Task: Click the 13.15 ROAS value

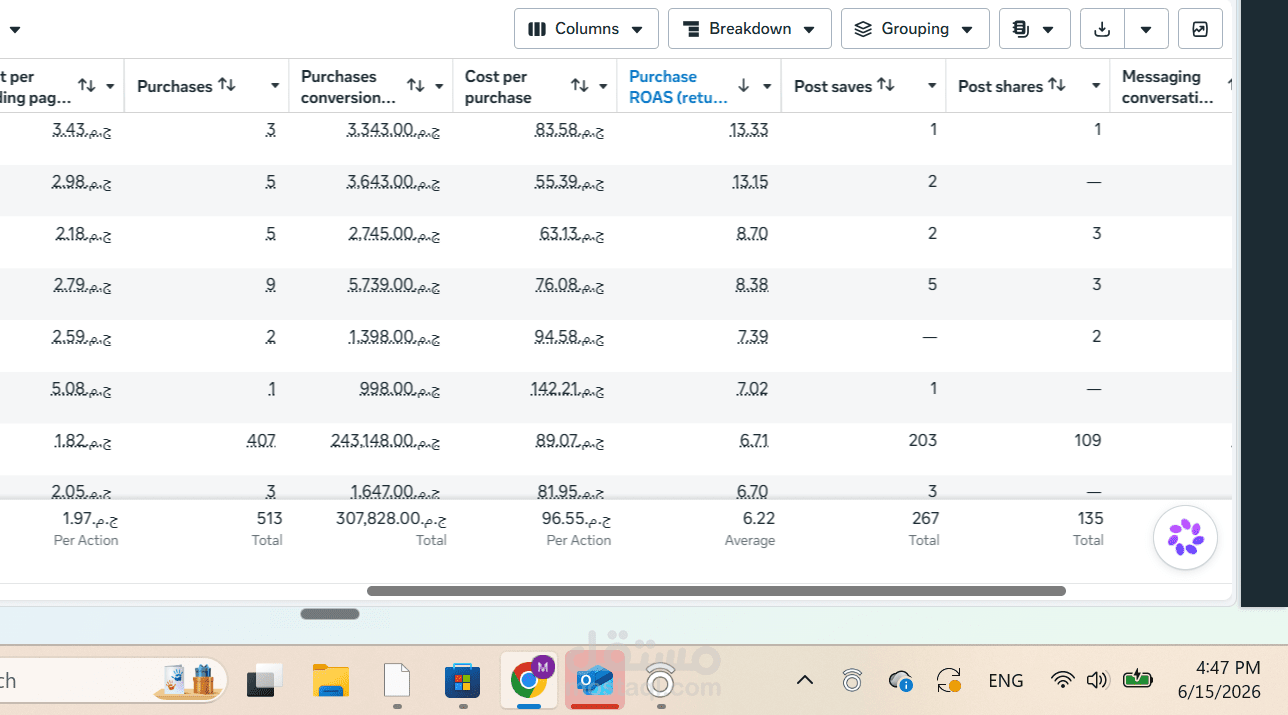Action: click(x=750, y=181)
